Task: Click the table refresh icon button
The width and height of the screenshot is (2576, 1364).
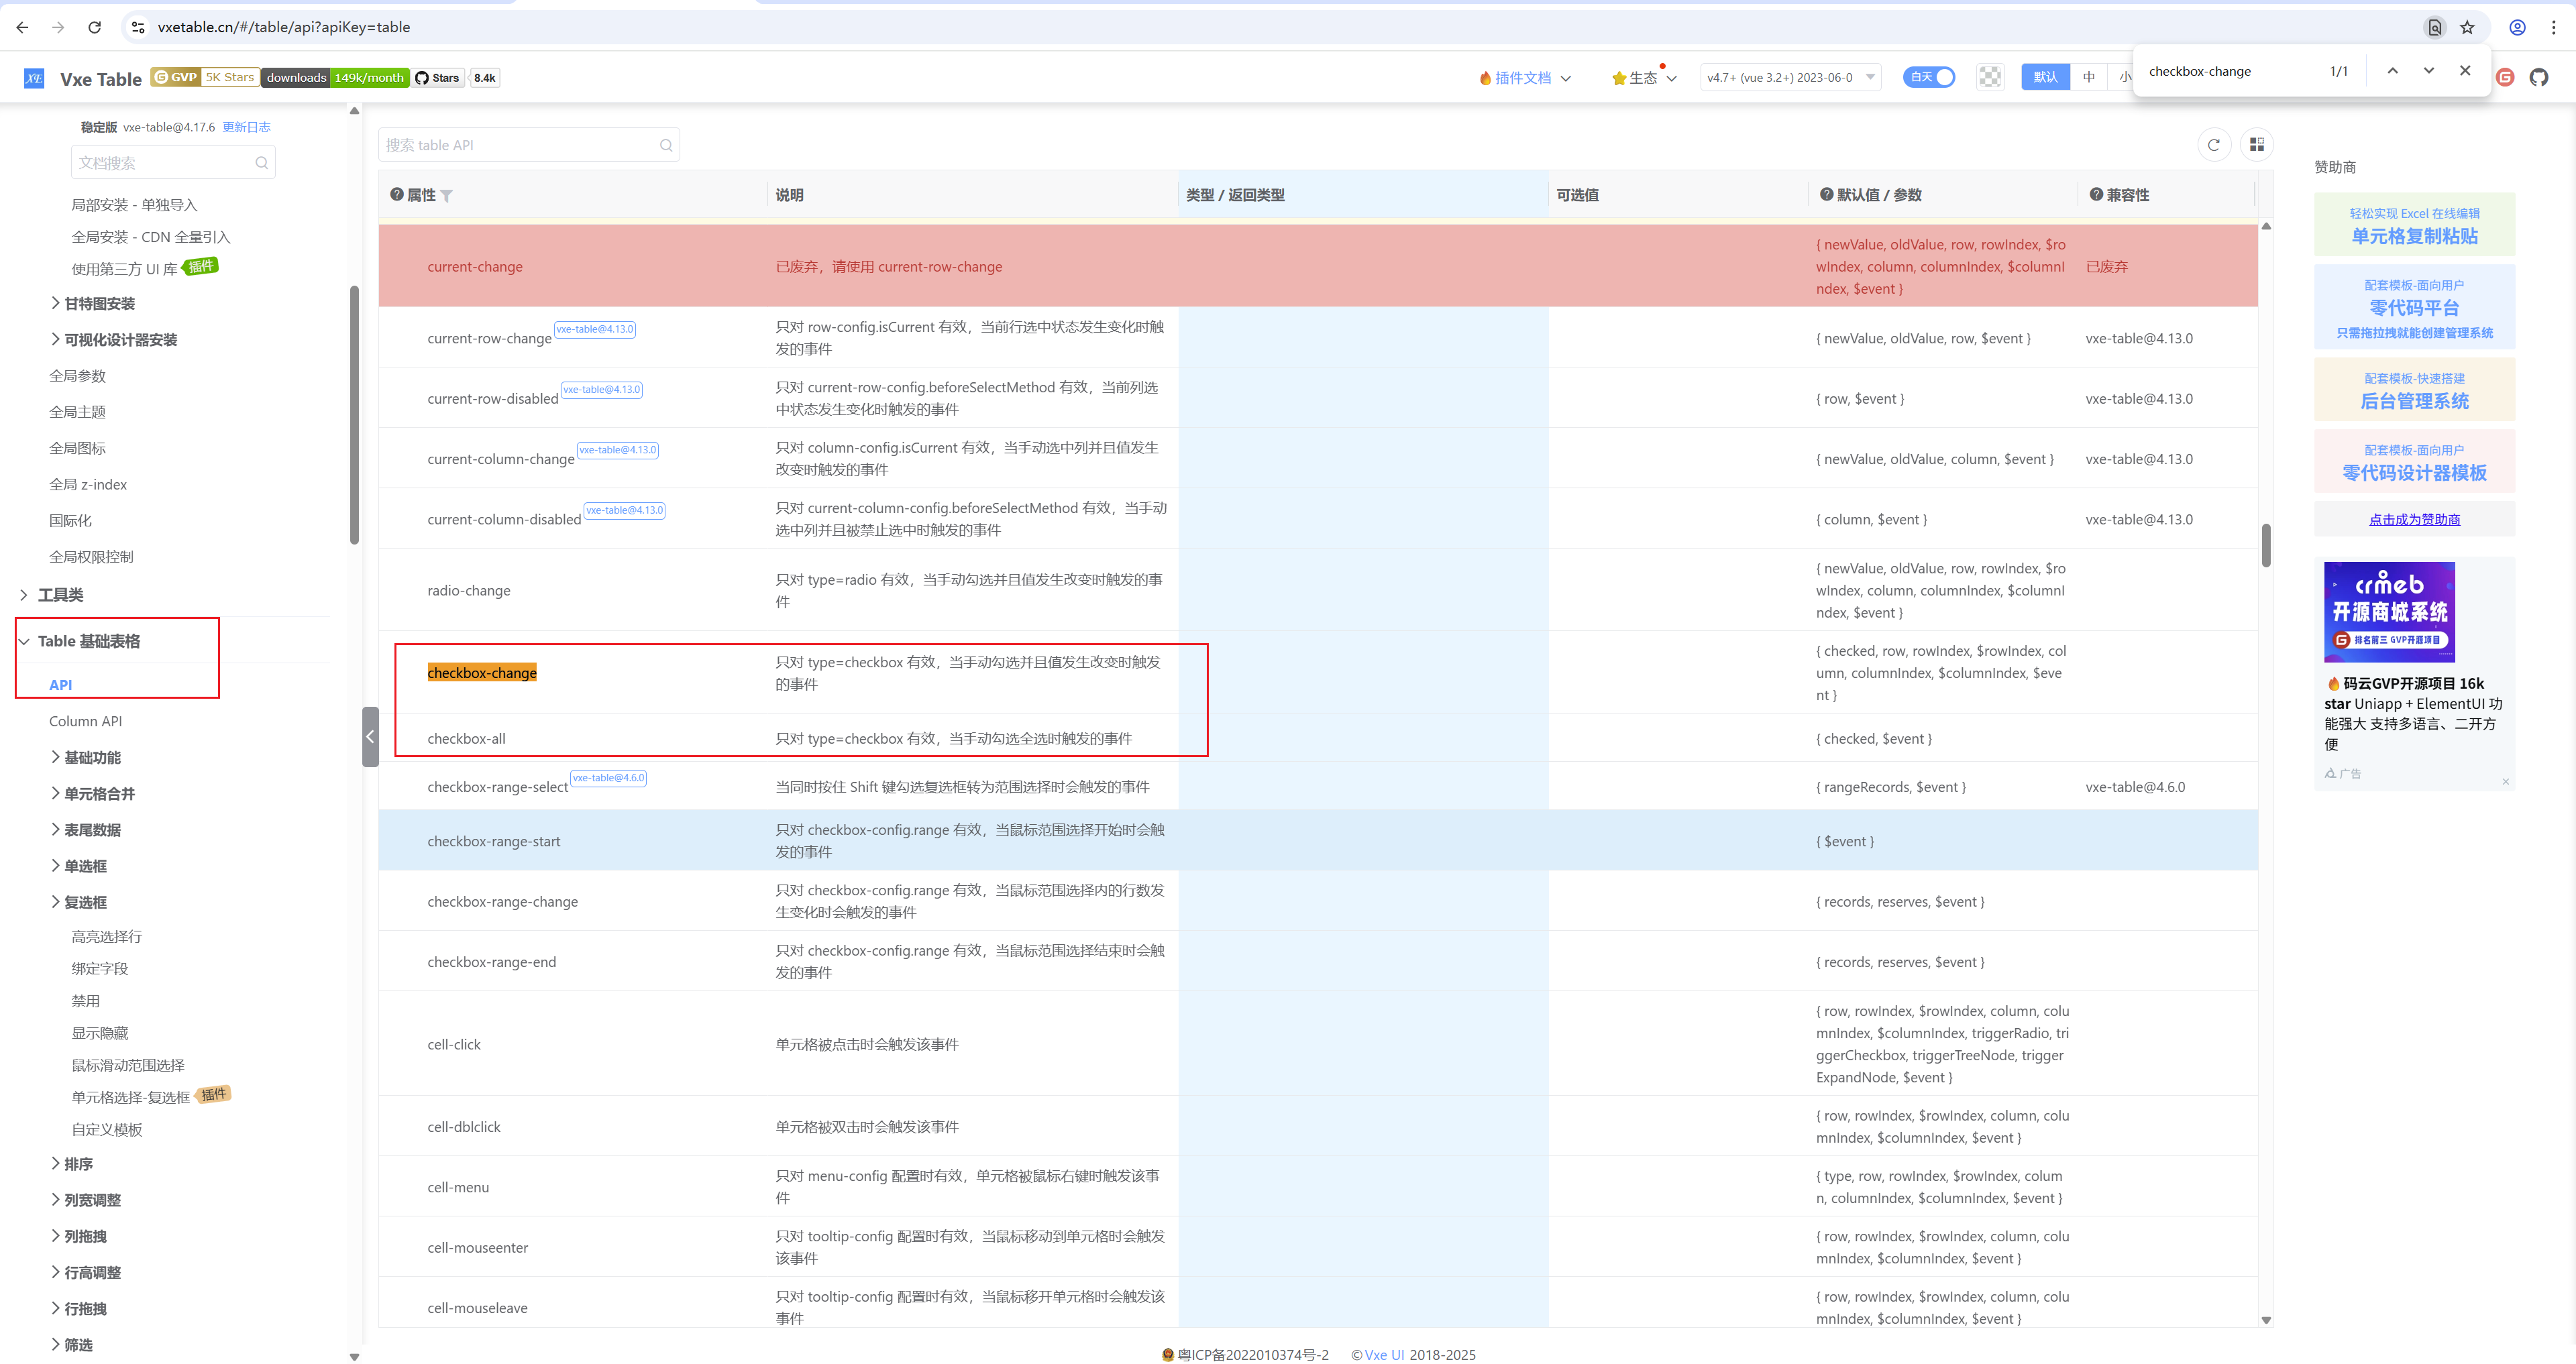Action: 2213,145
